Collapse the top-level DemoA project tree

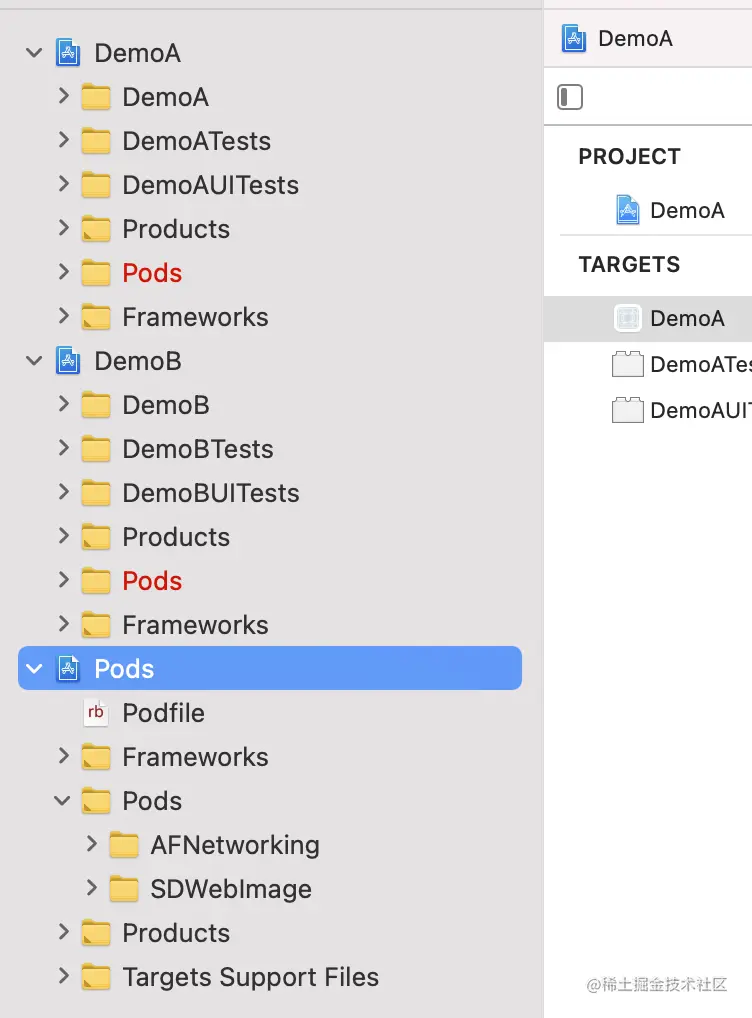(35, 53)
